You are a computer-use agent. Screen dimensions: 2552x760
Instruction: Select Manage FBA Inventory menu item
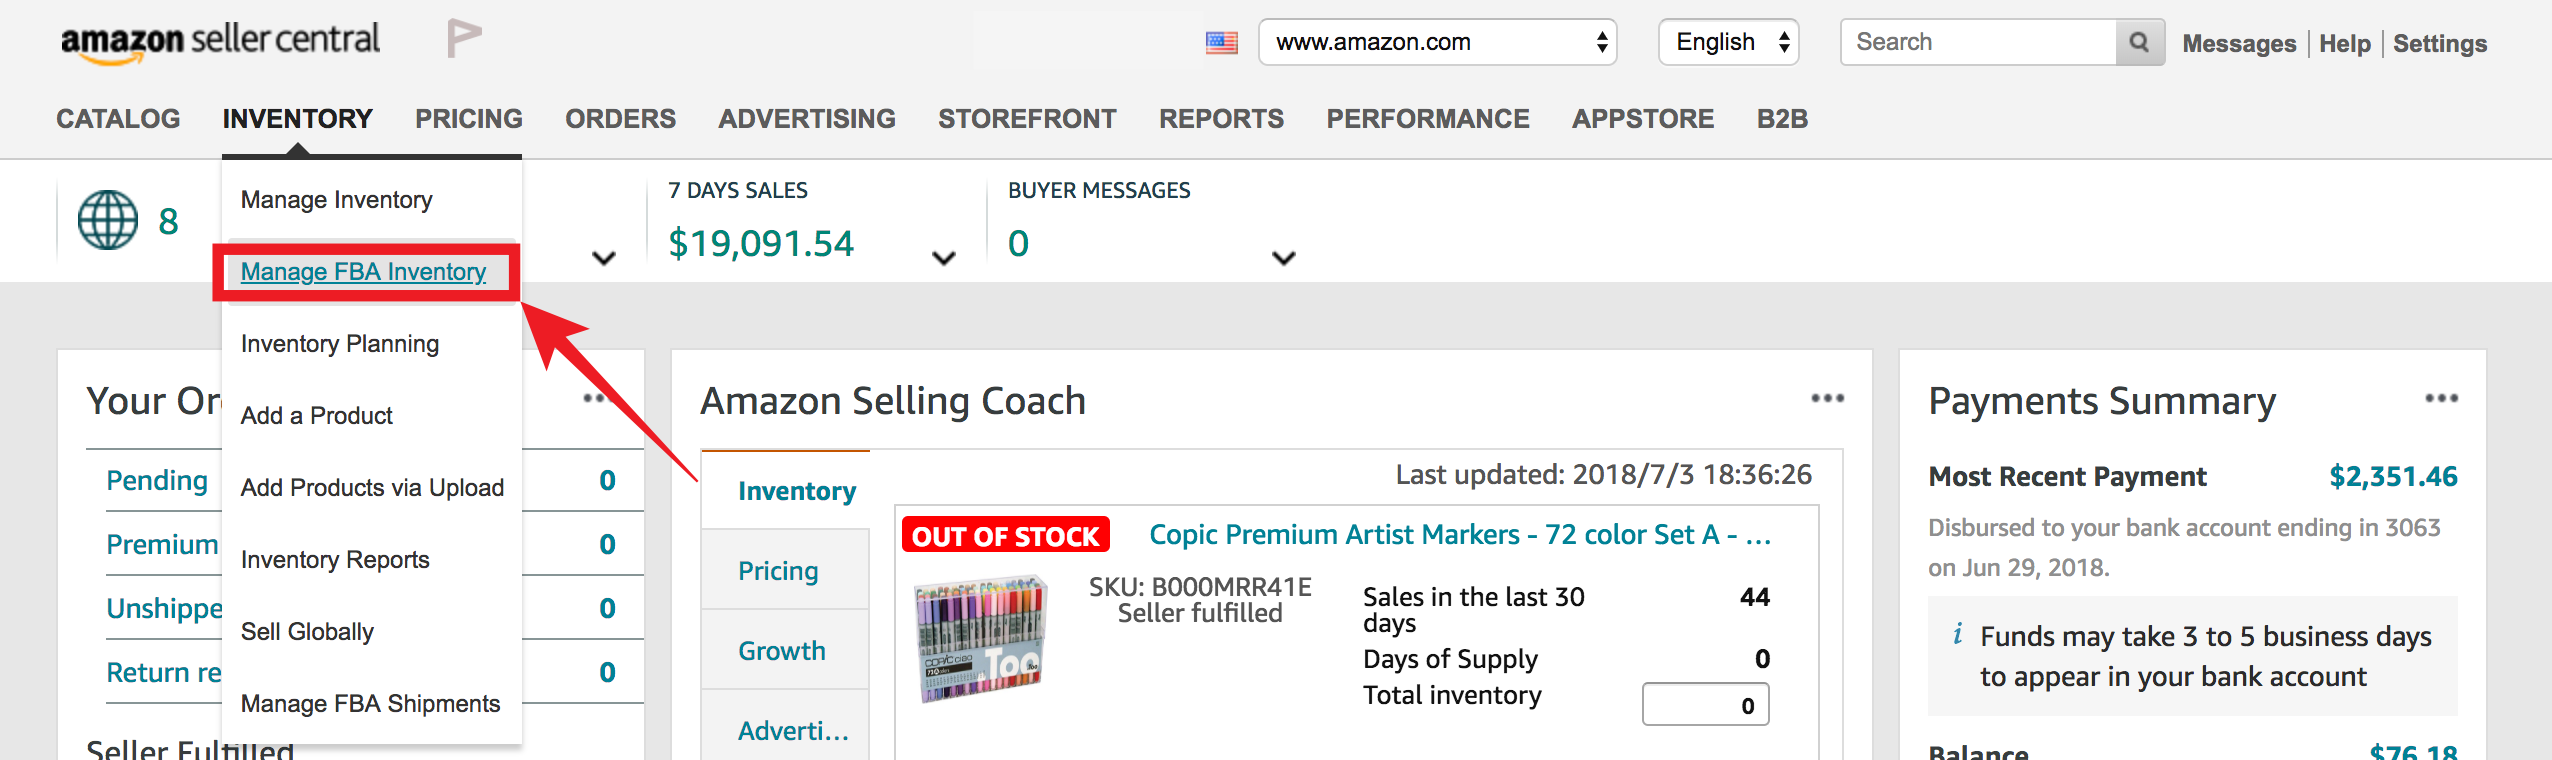pyautogui.click(x=364, y=272)
